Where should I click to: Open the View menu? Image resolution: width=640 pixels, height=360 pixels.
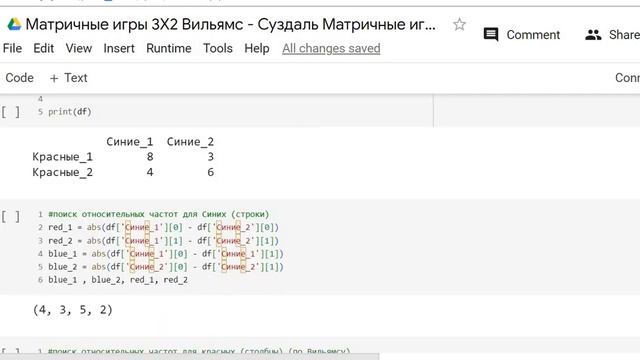tap(79, 48)
